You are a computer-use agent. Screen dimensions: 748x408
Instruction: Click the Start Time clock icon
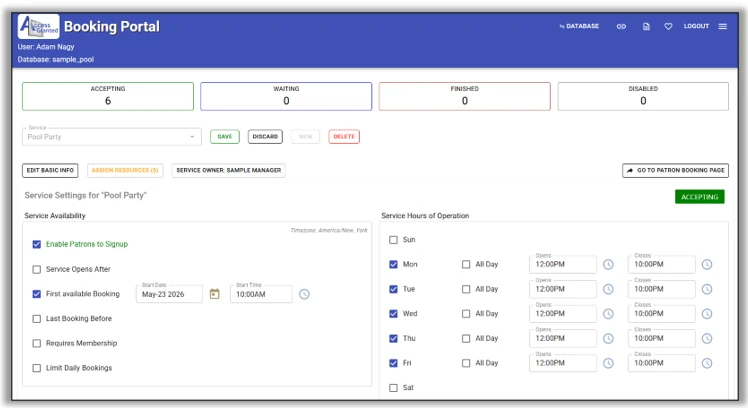[x=305, y=294]
